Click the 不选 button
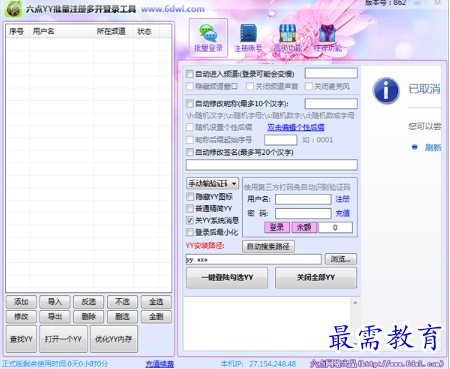The width and height of the screenshot is (450, 369). coord(122,302)
